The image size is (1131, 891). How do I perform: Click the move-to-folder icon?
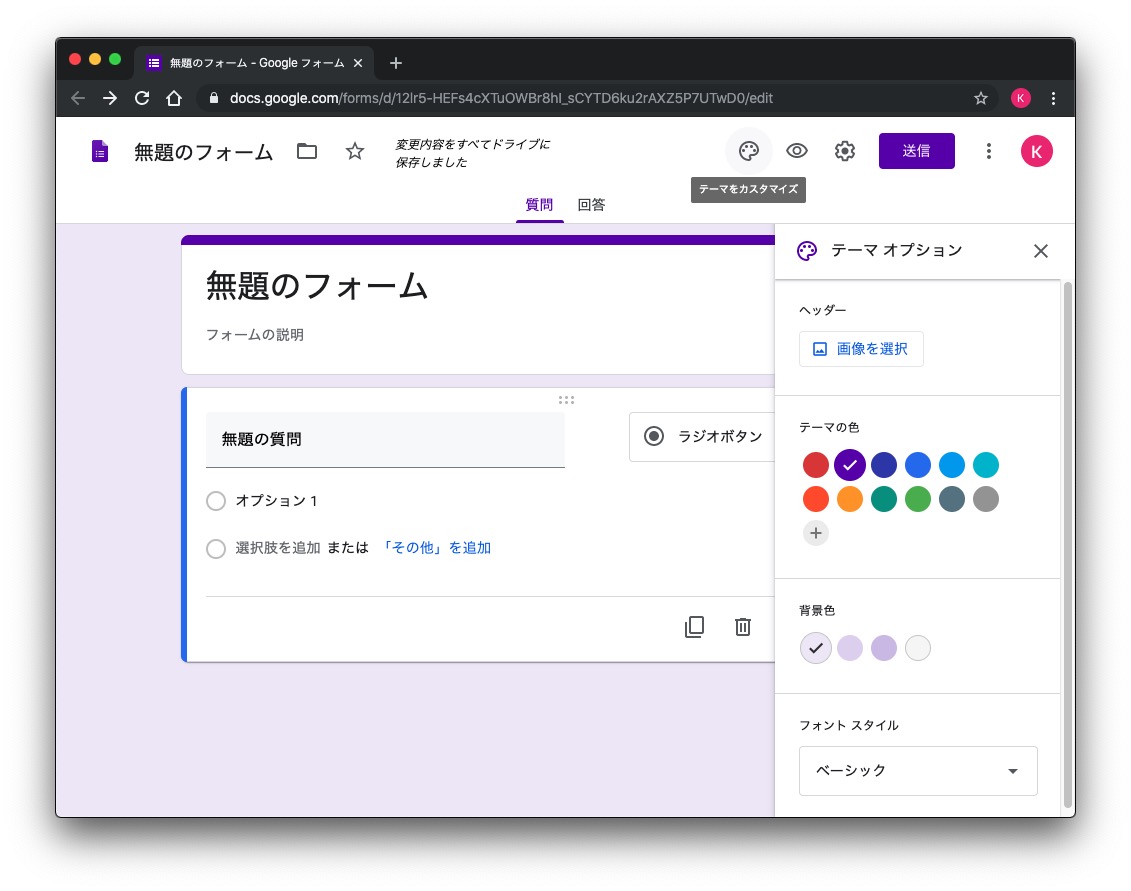click(307, 151)
